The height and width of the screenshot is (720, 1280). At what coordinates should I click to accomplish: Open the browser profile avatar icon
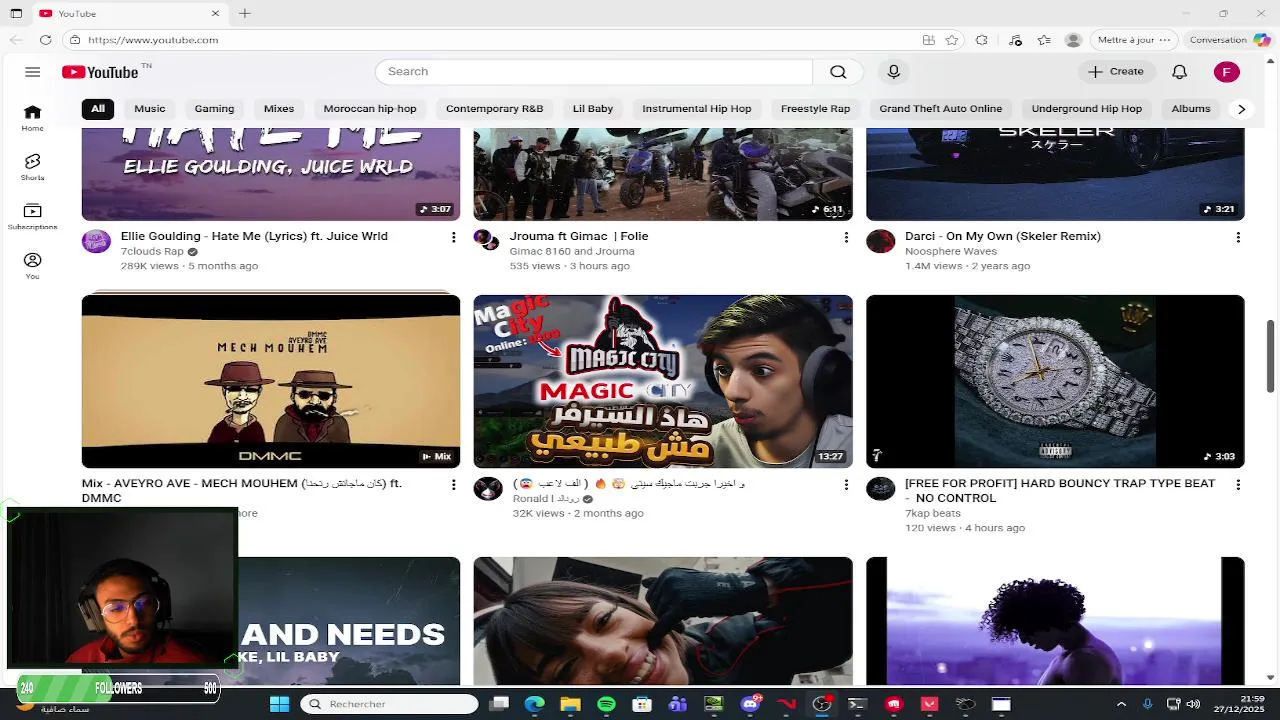point(1073,40)
